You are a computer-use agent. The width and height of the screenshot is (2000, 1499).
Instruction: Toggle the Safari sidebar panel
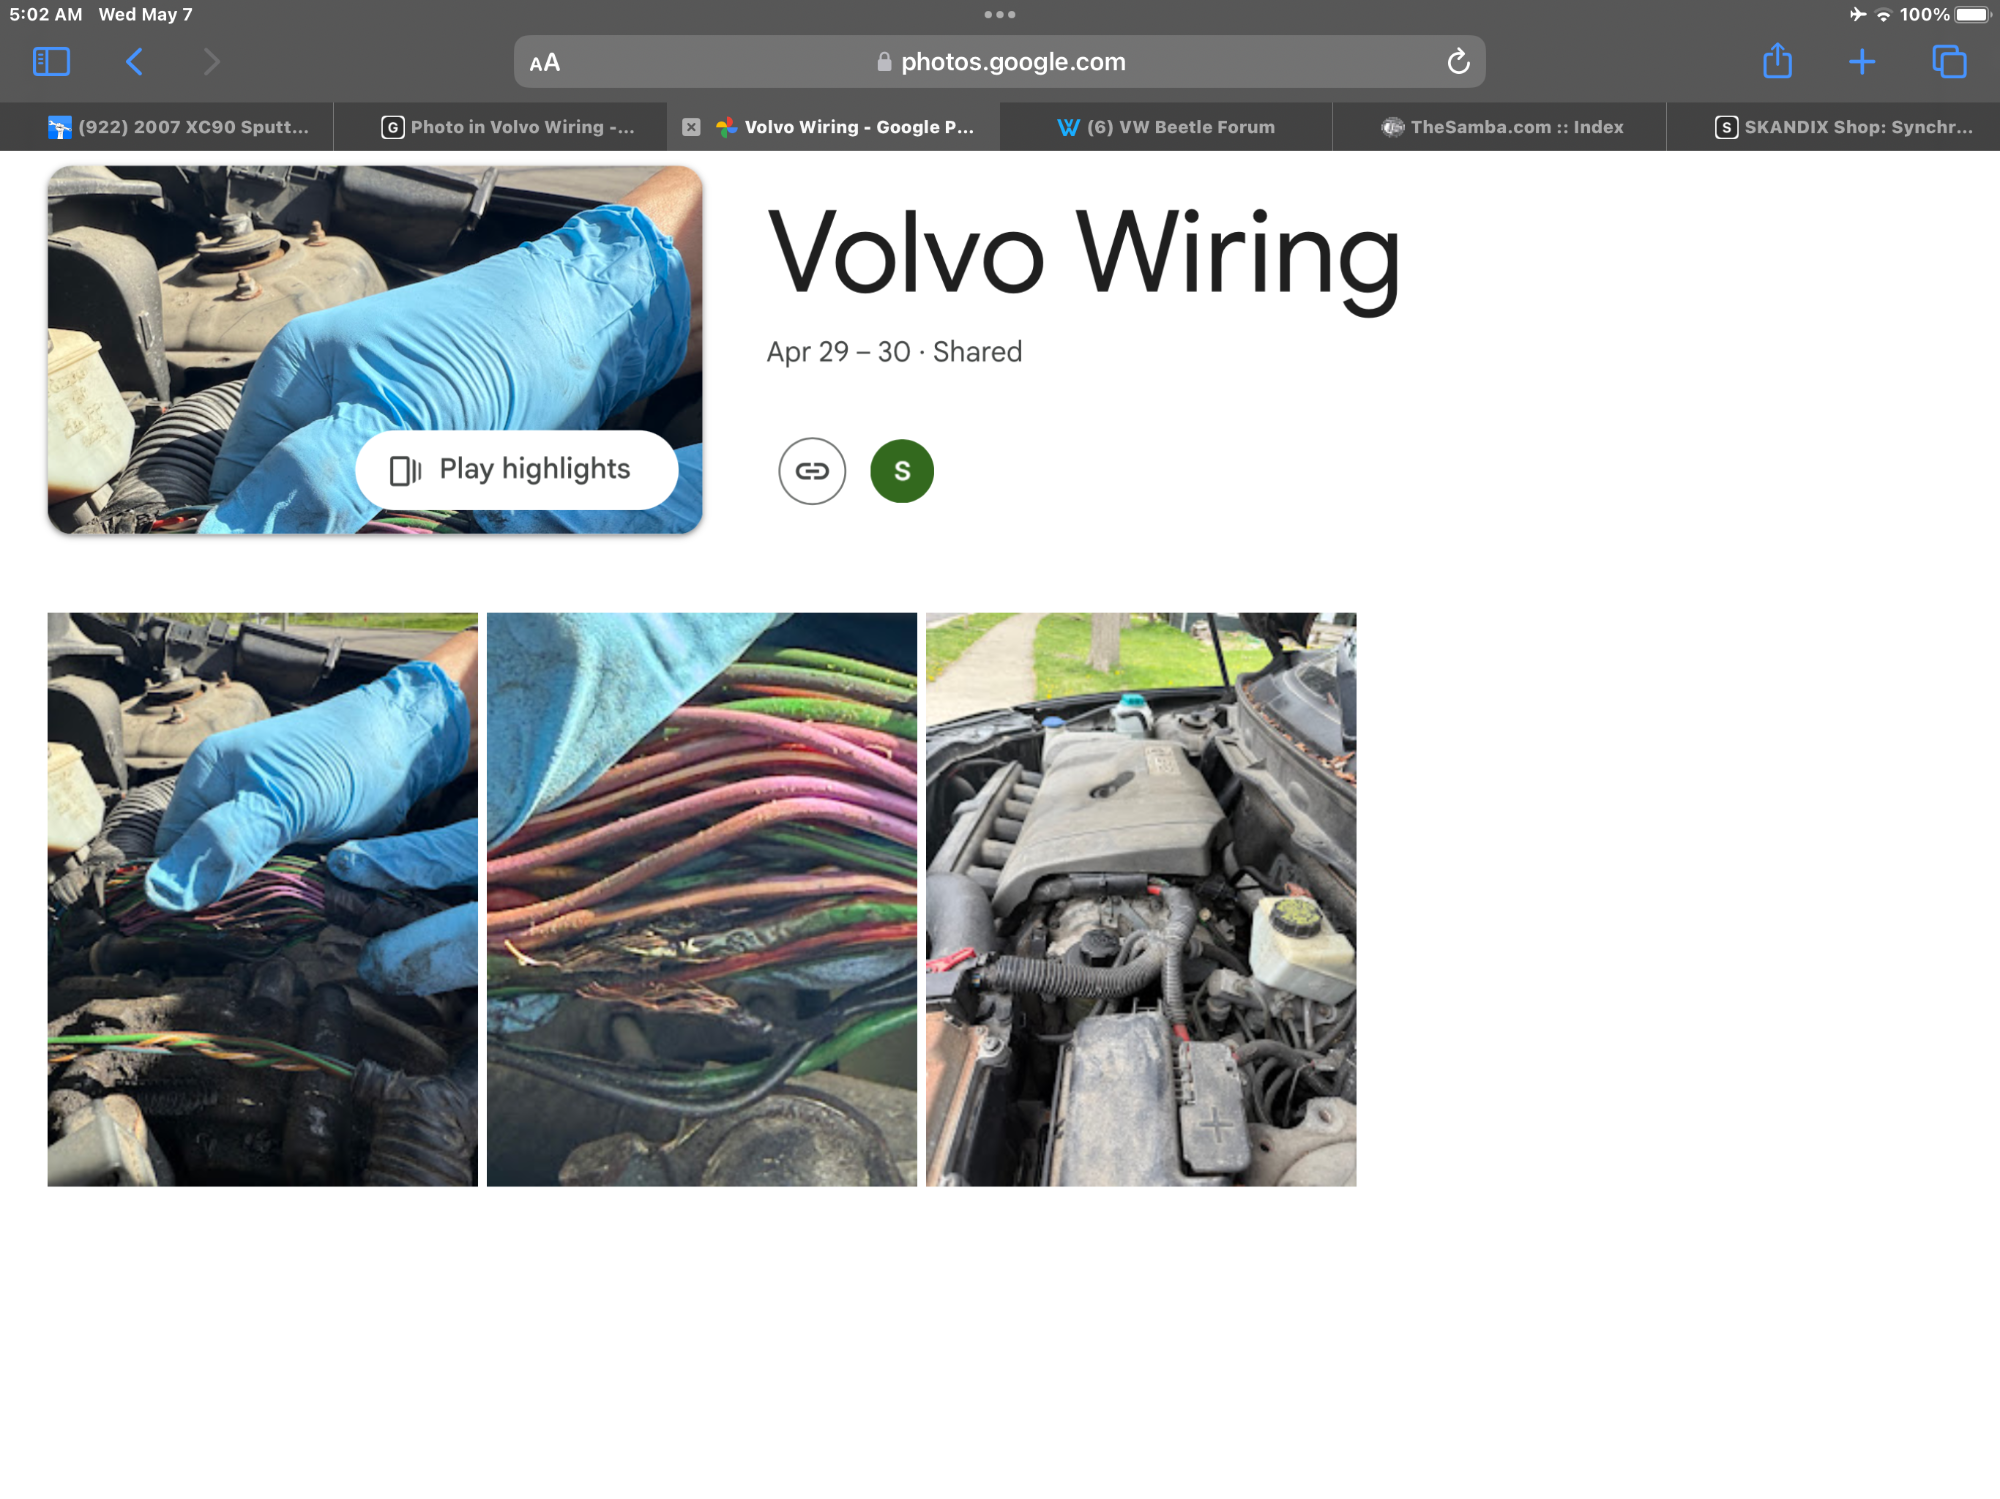tap(51, 62)
